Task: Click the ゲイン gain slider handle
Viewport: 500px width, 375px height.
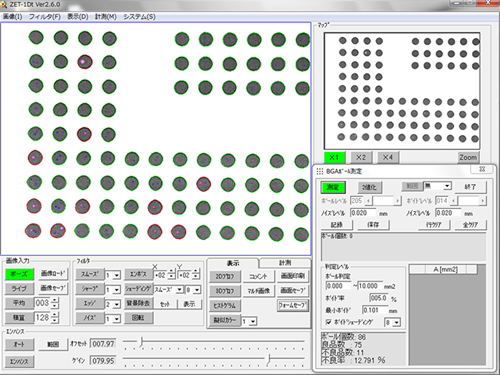Action: tap(268, 359)
